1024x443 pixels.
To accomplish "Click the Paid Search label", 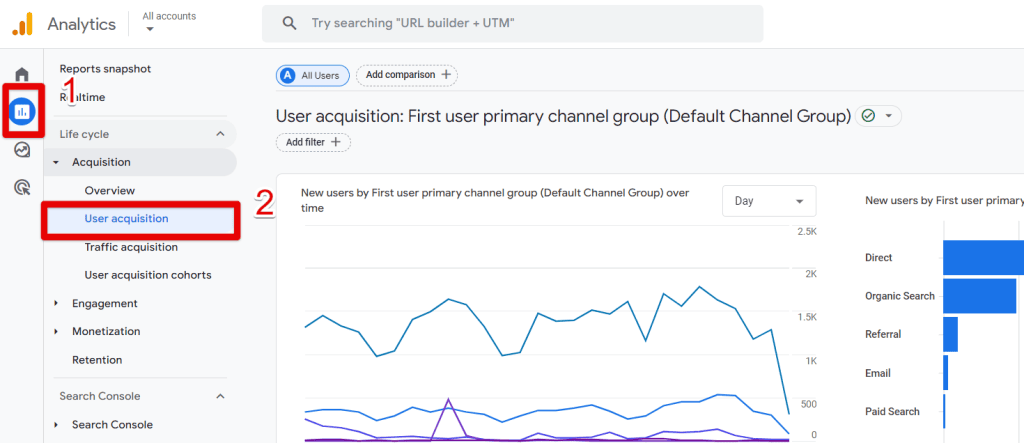I will click(x=892, y=412).
